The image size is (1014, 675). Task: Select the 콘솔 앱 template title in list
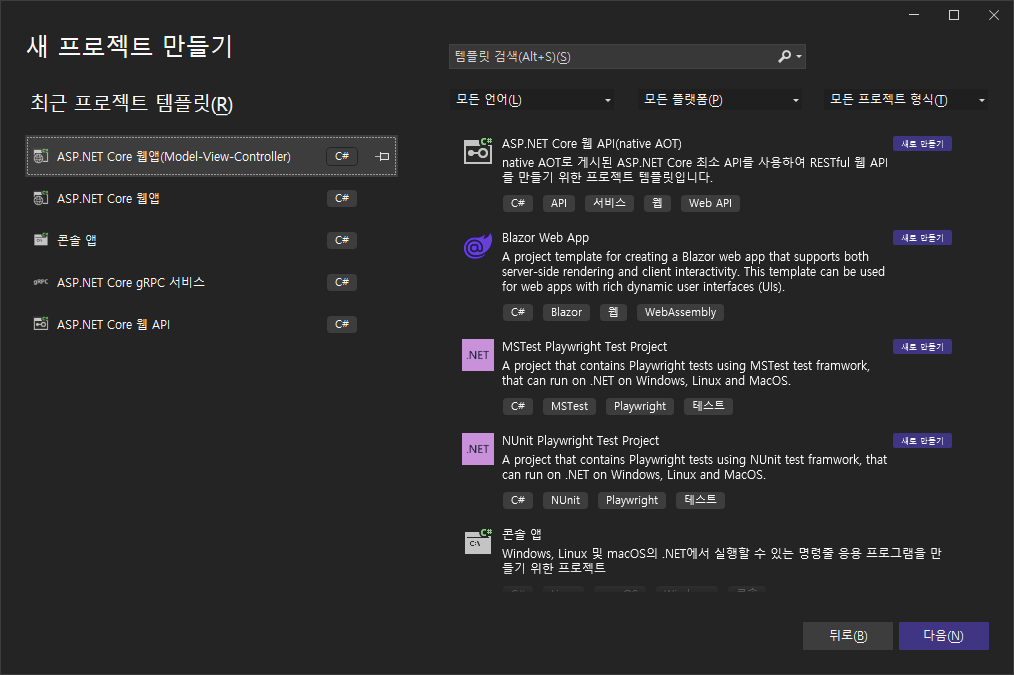click(x=522, y=534)
